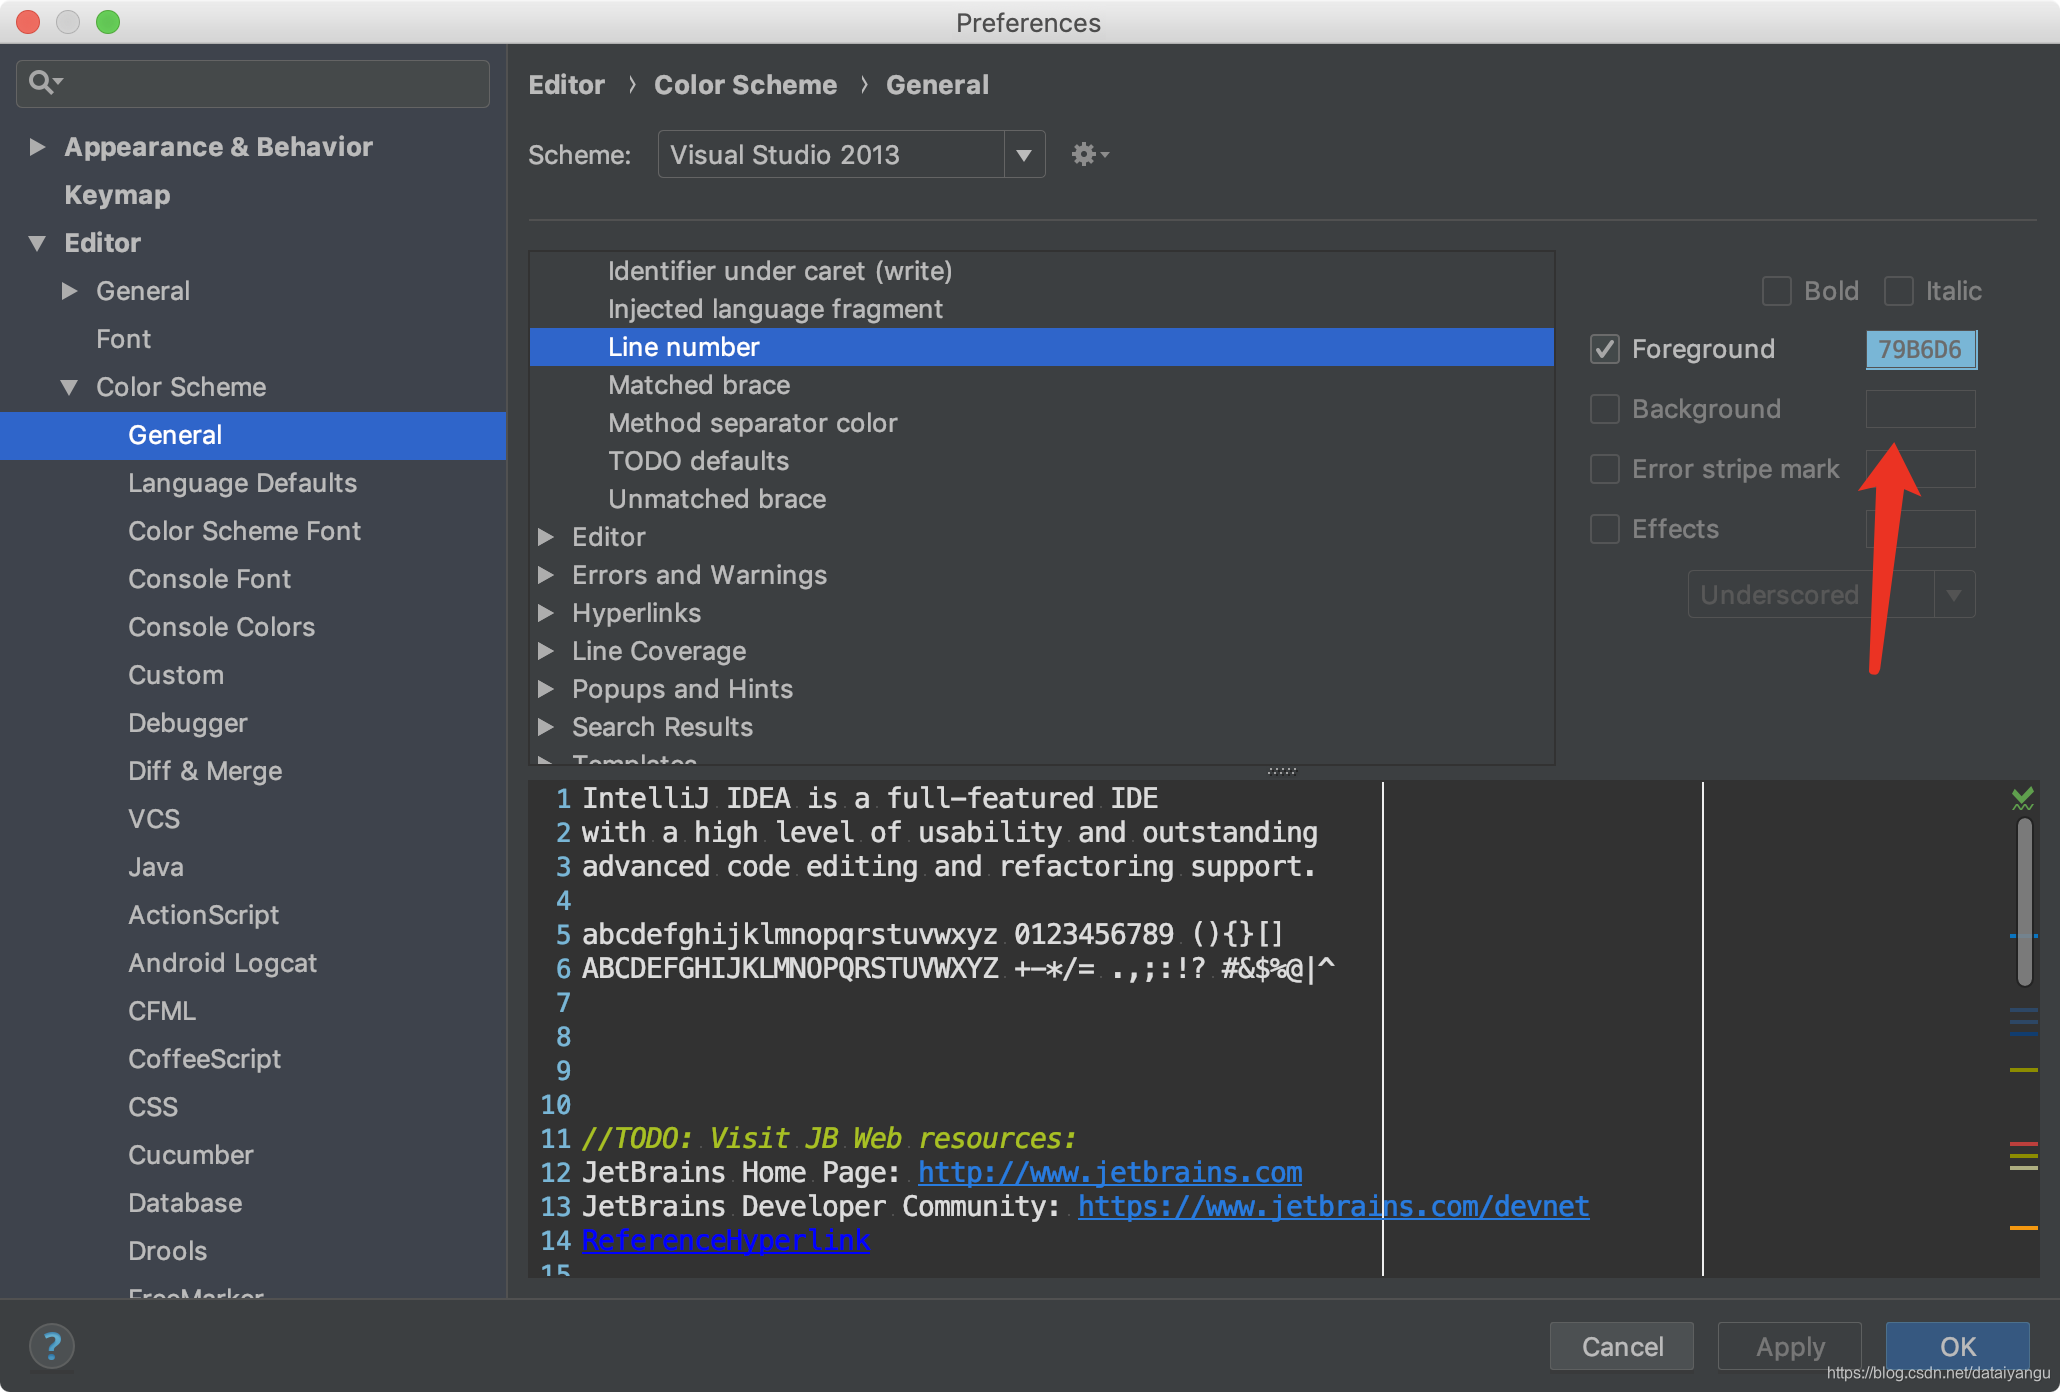Enable the Bold checkbox

[x=1777, y=291]
